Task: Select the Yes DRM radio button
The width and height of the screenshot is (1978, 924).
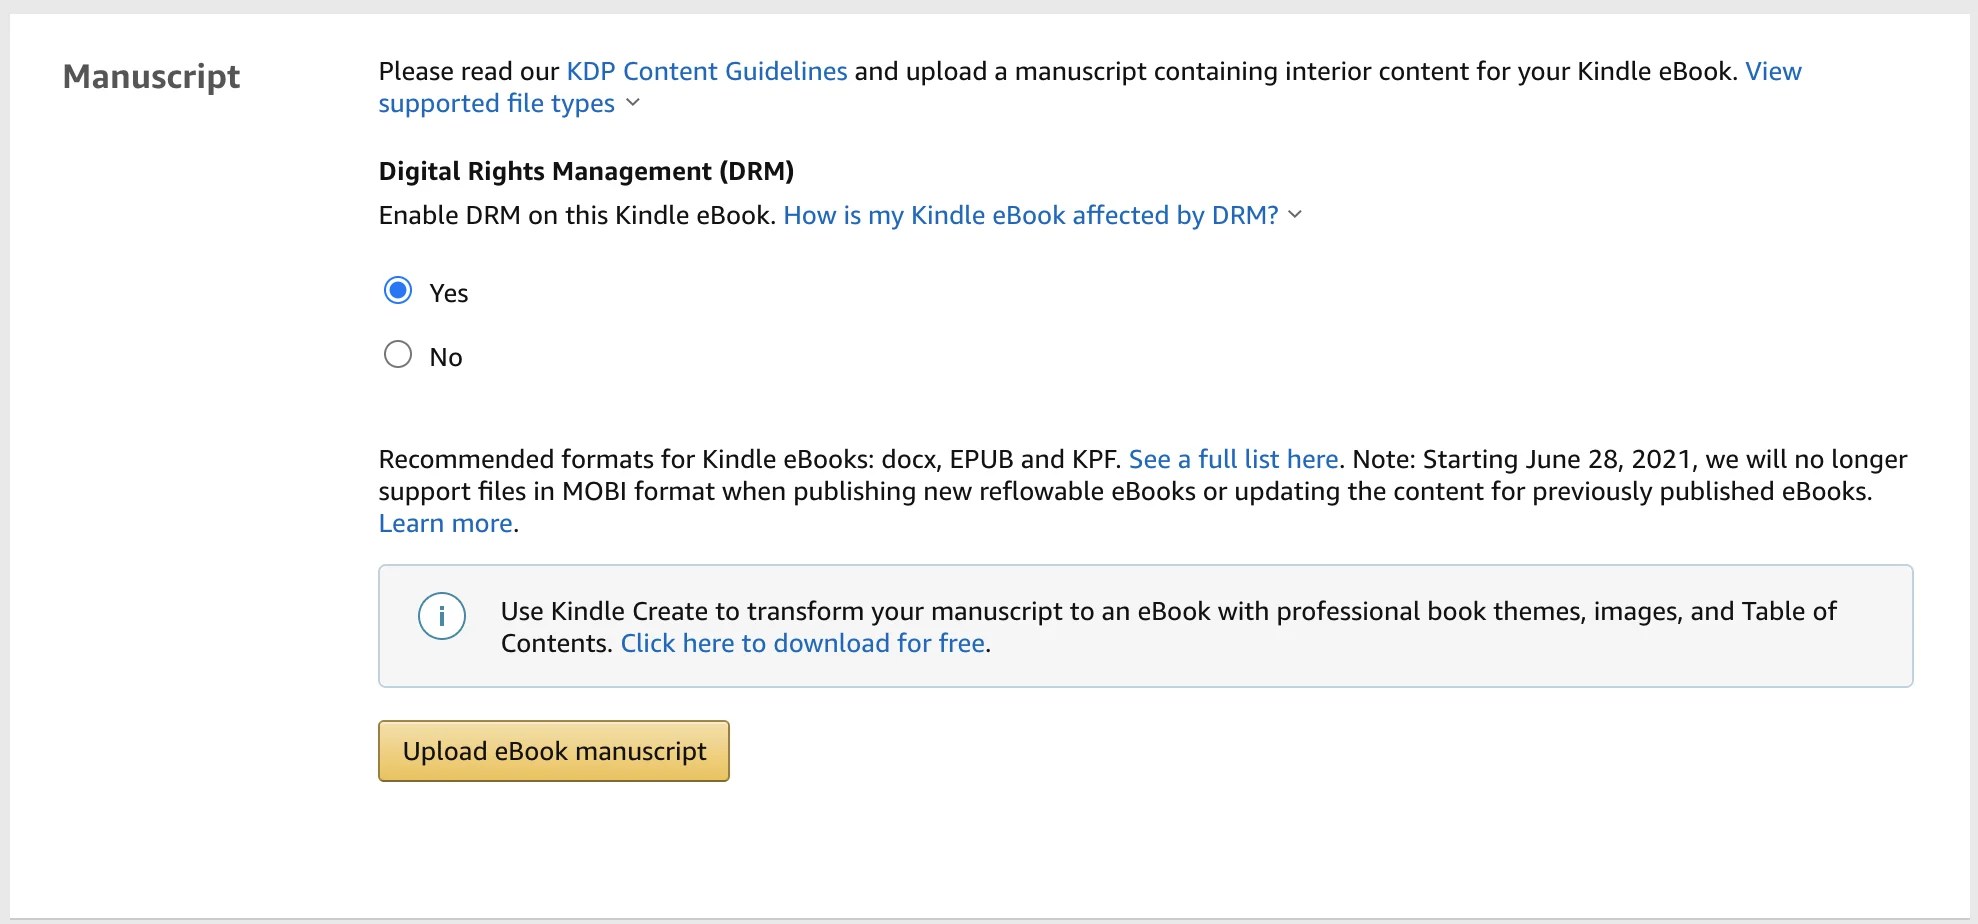Action: [x=398, y=290]
